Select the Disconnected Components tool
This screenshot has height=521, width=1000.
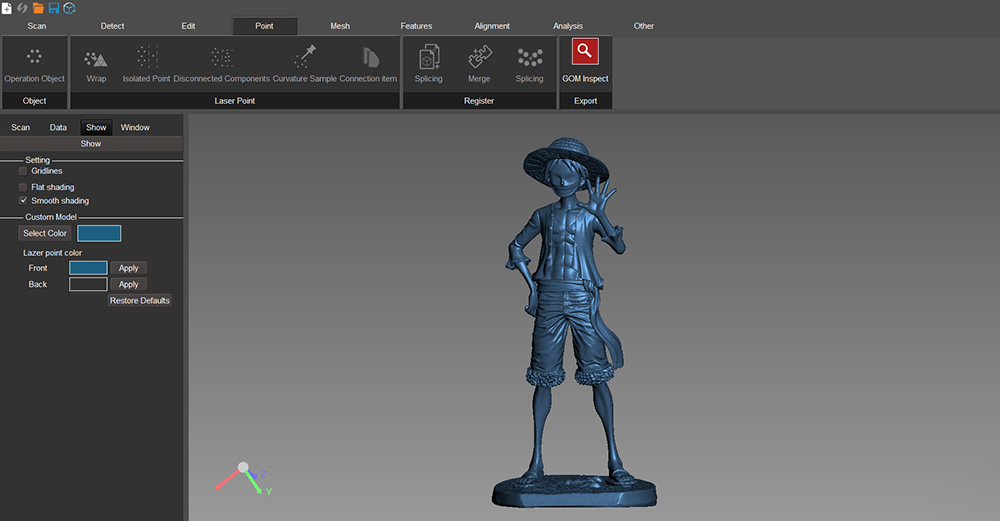click(x=221, y=64)
